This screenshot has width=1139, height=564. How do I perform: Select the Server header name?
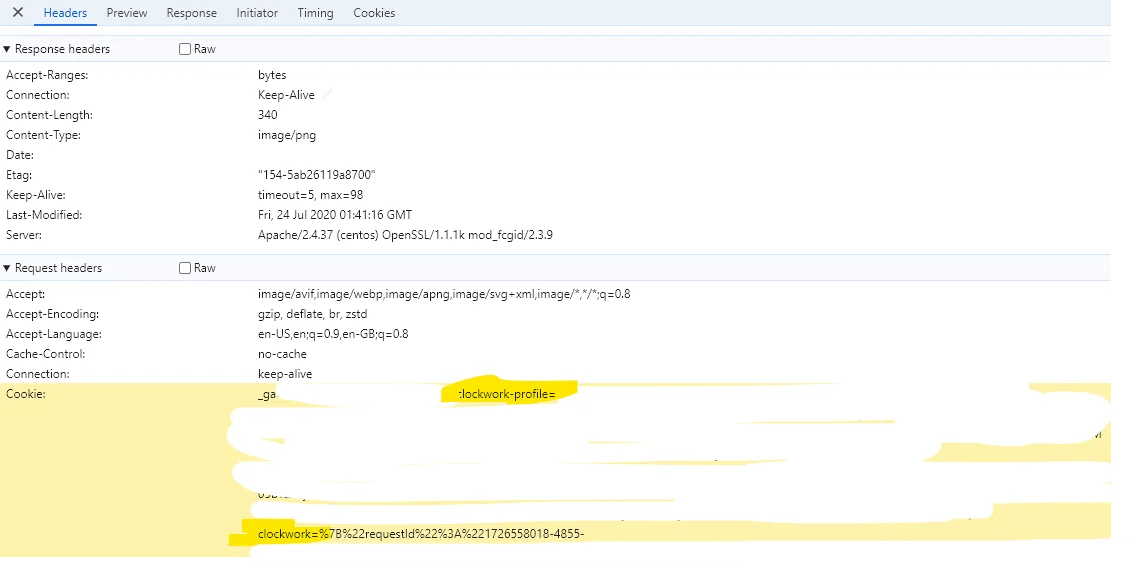pyautogui.click(x=24, y=235)
